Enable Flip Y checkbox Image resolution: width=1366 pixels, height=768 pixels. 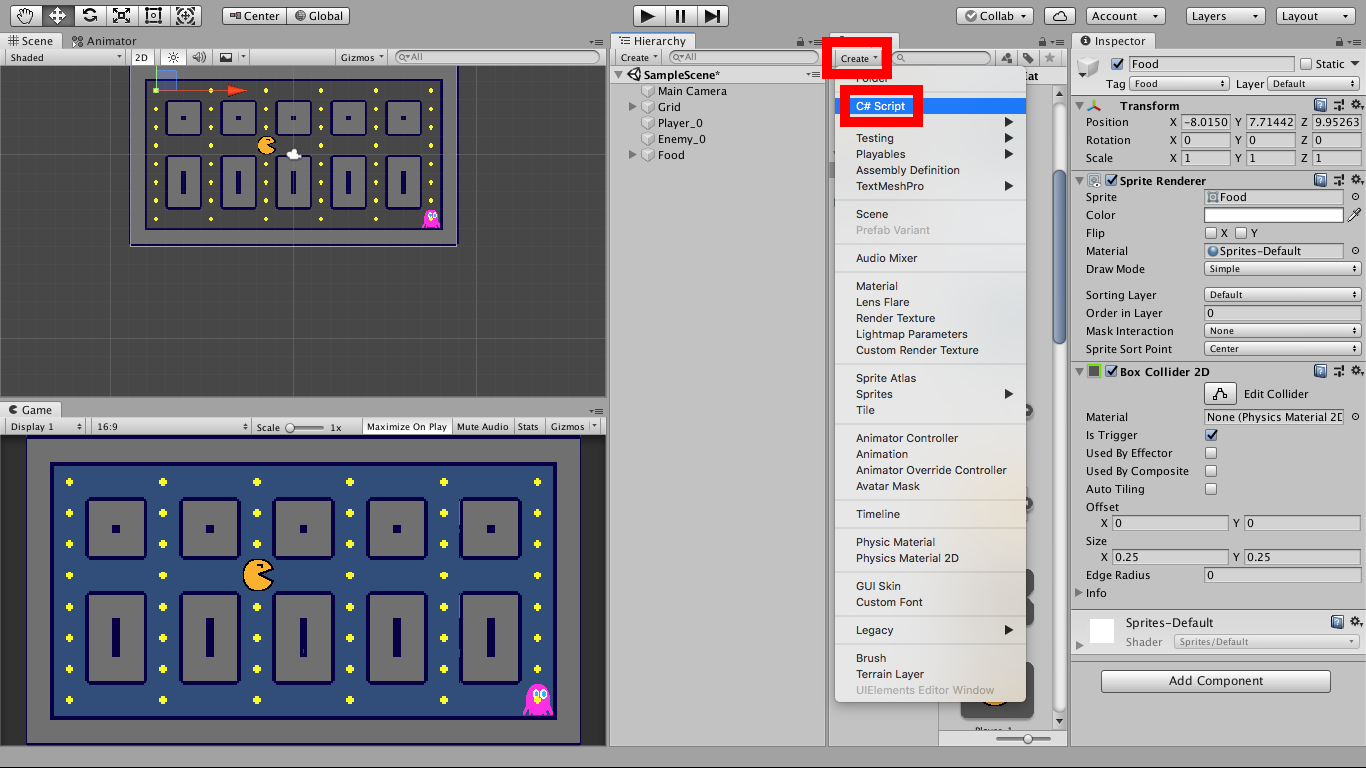(1241, 233)
